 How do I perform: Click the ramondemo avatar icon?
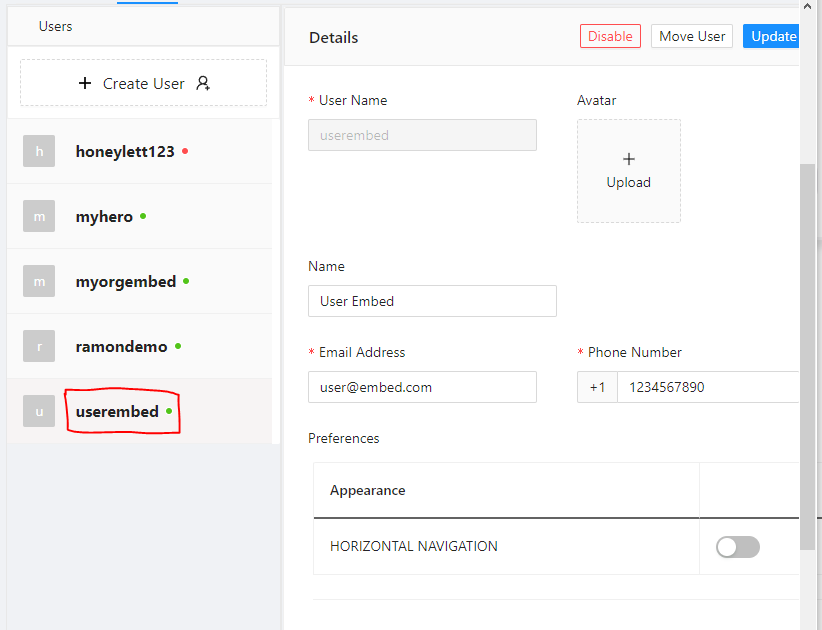coord(39,347)
